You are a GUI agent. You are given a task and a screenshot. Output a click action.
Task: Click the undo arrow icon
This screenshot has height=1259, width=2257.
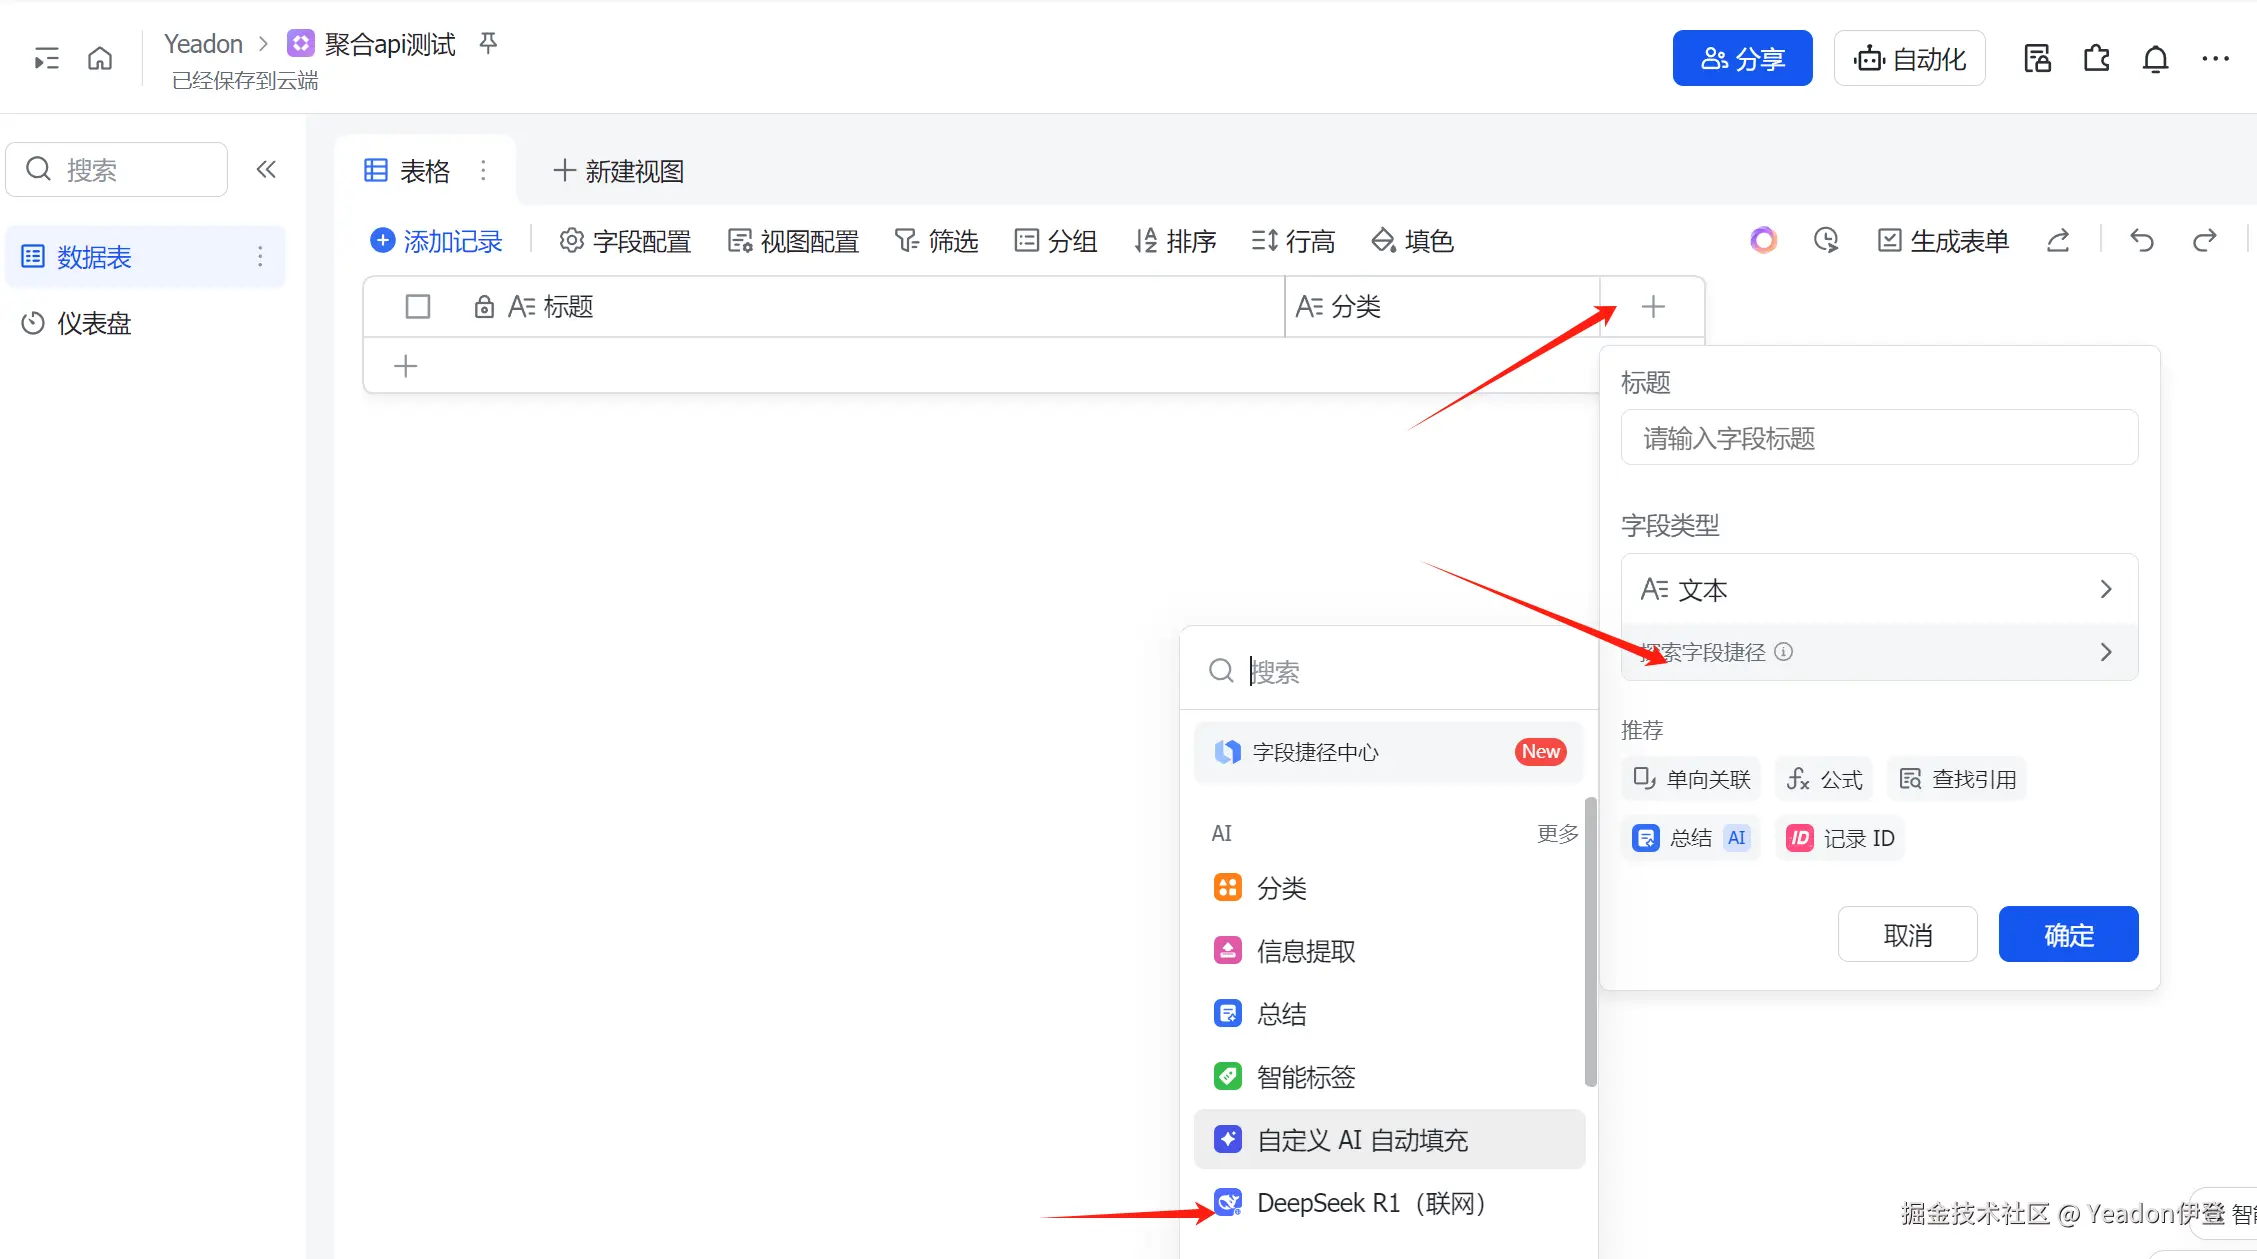(2141, 241)
